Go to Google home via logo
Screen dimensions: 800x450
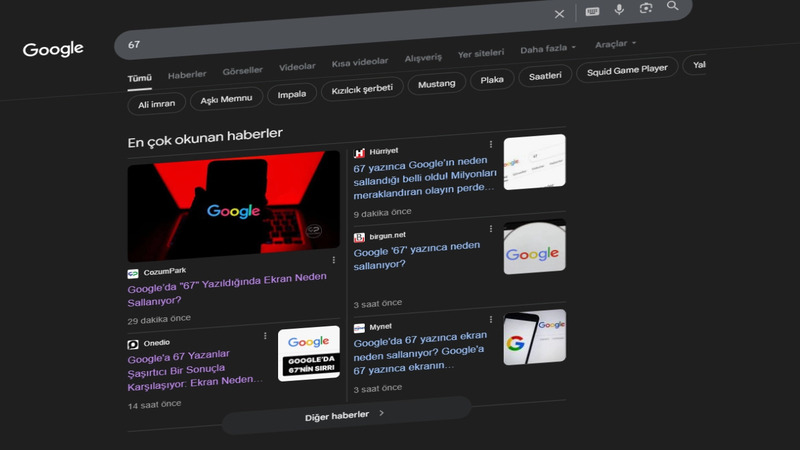[53, 49]
